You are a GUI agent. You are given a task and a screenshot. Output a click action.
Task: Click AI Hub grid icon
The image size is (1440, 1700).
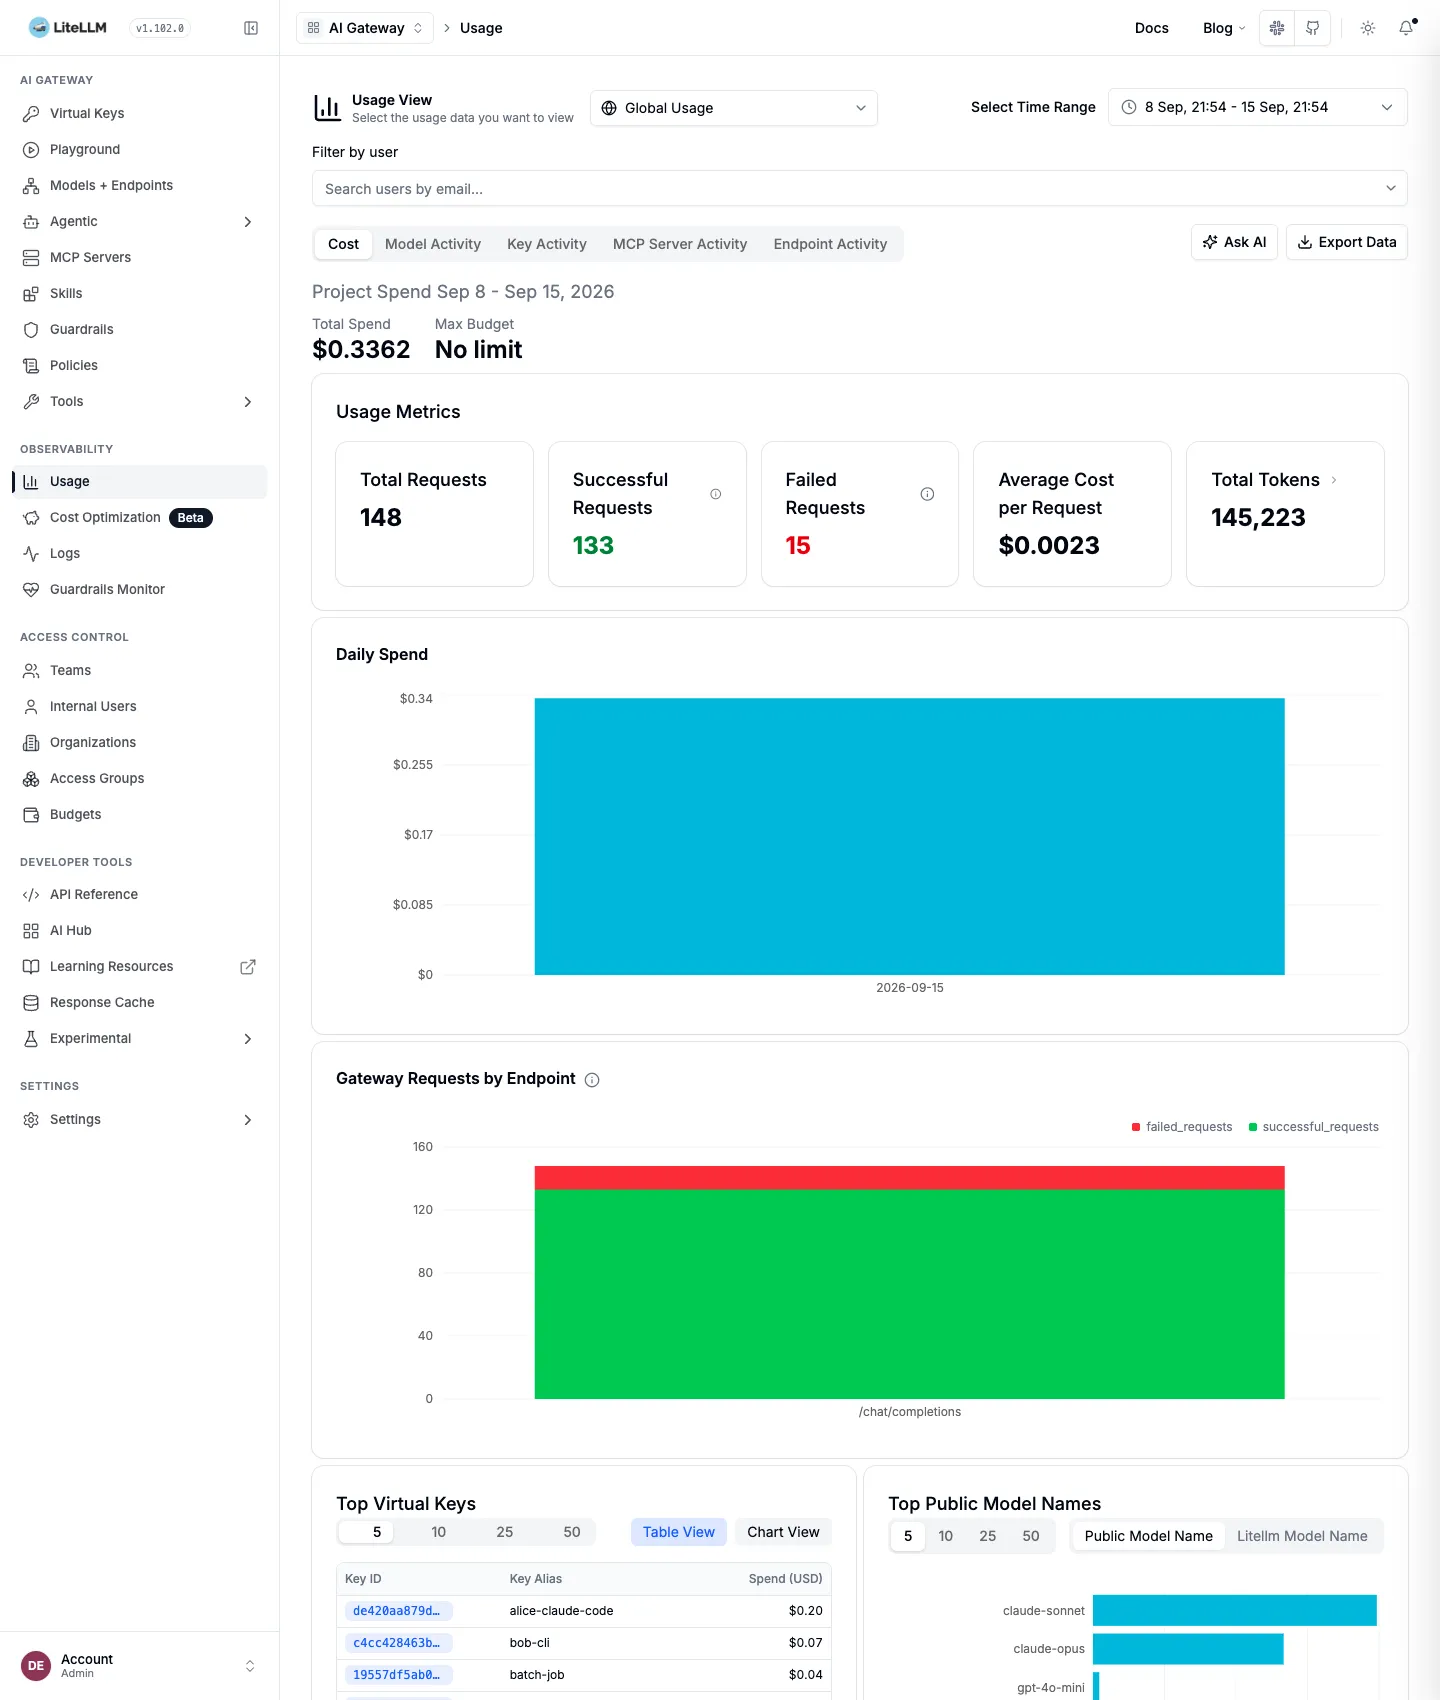[31, 930]
